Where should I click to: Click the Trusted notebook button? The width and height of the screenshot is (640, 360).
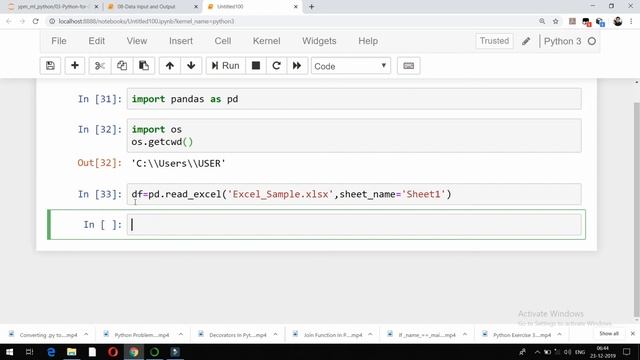tap(494, 41)
